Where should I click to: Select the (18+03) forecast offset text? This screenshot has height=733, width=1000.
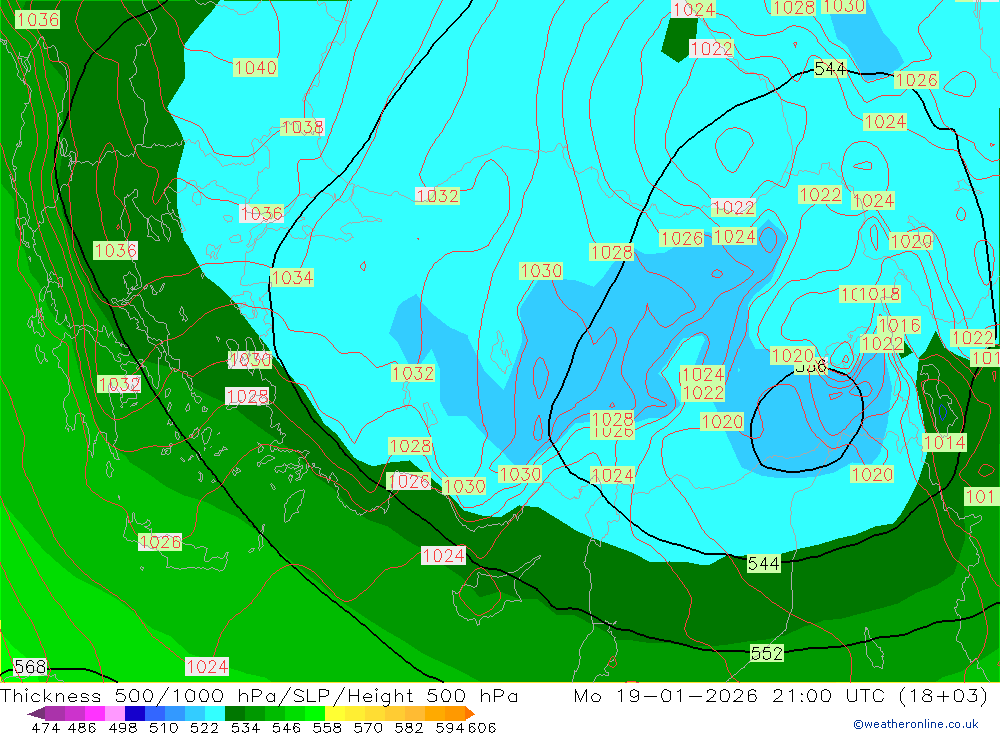pyautogui.click(x=943, y=695)
